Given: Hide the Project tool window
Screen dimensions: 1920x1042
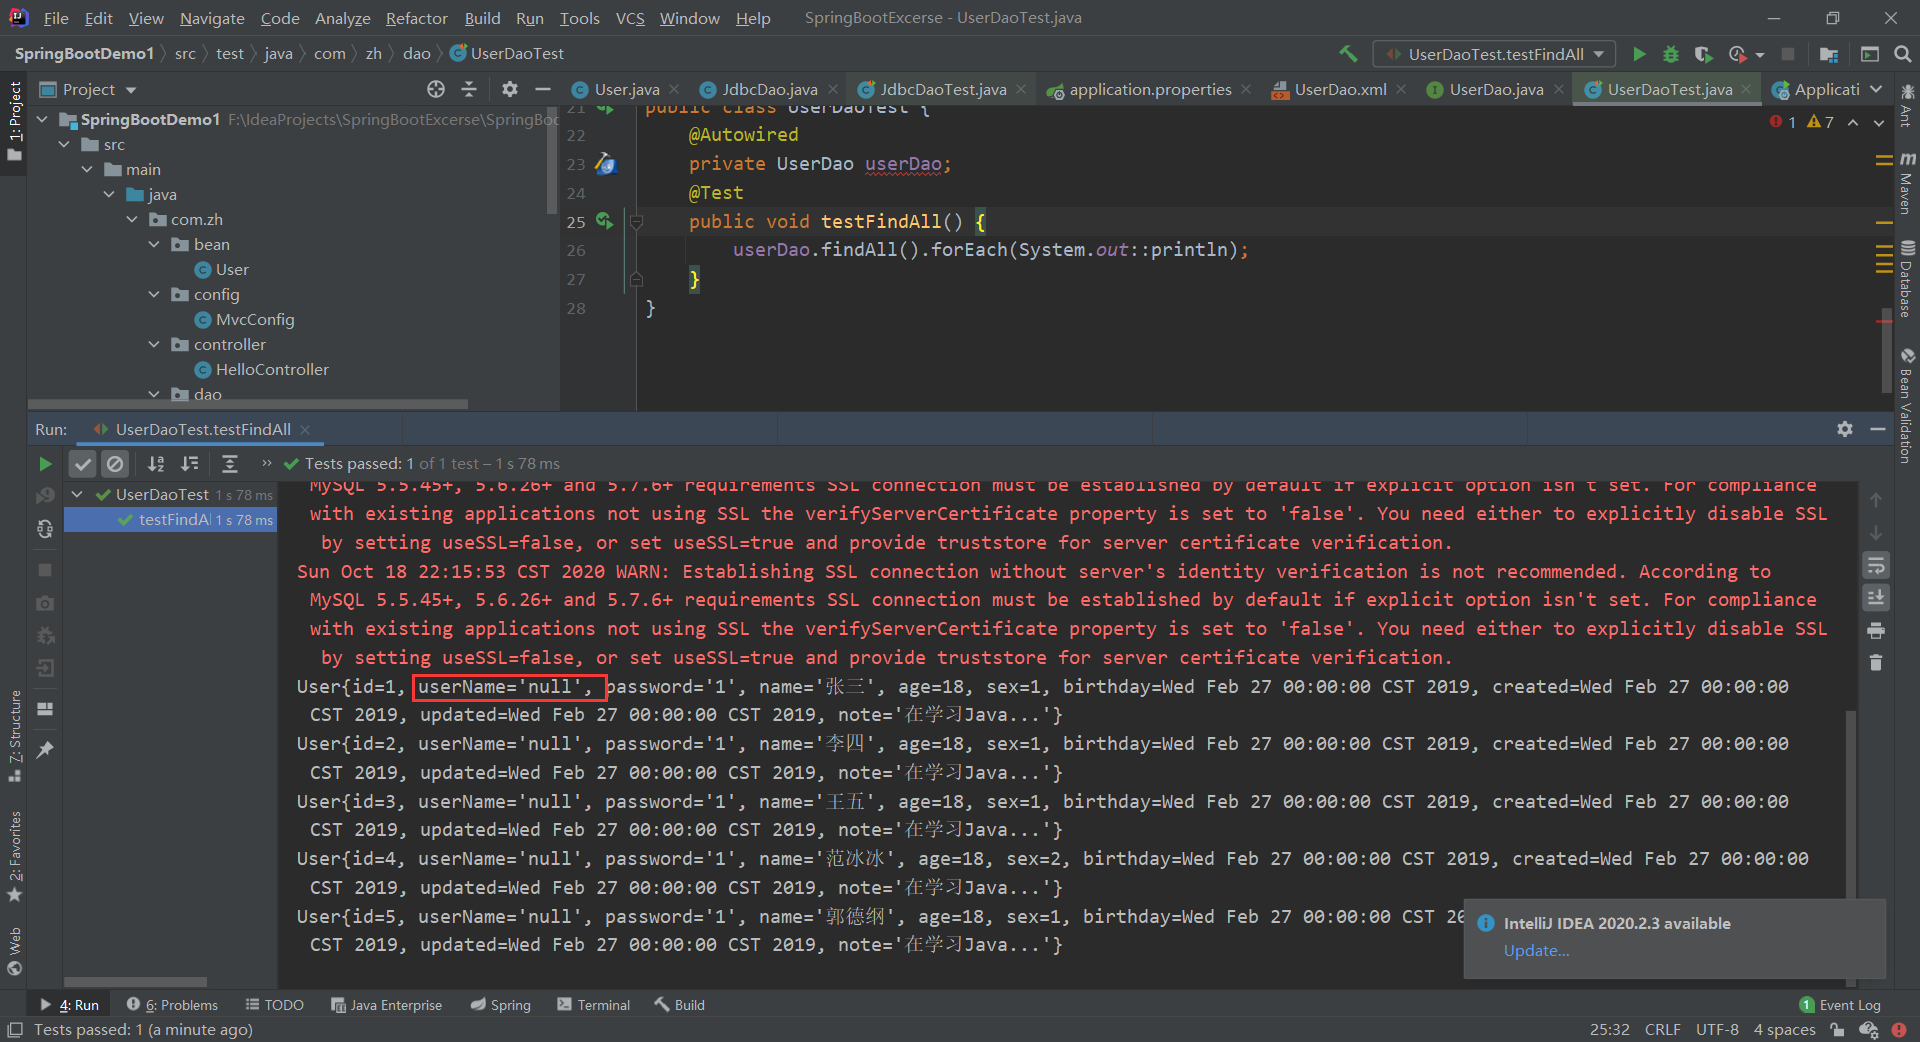Looking at the screenshot, I should (543, 89).
